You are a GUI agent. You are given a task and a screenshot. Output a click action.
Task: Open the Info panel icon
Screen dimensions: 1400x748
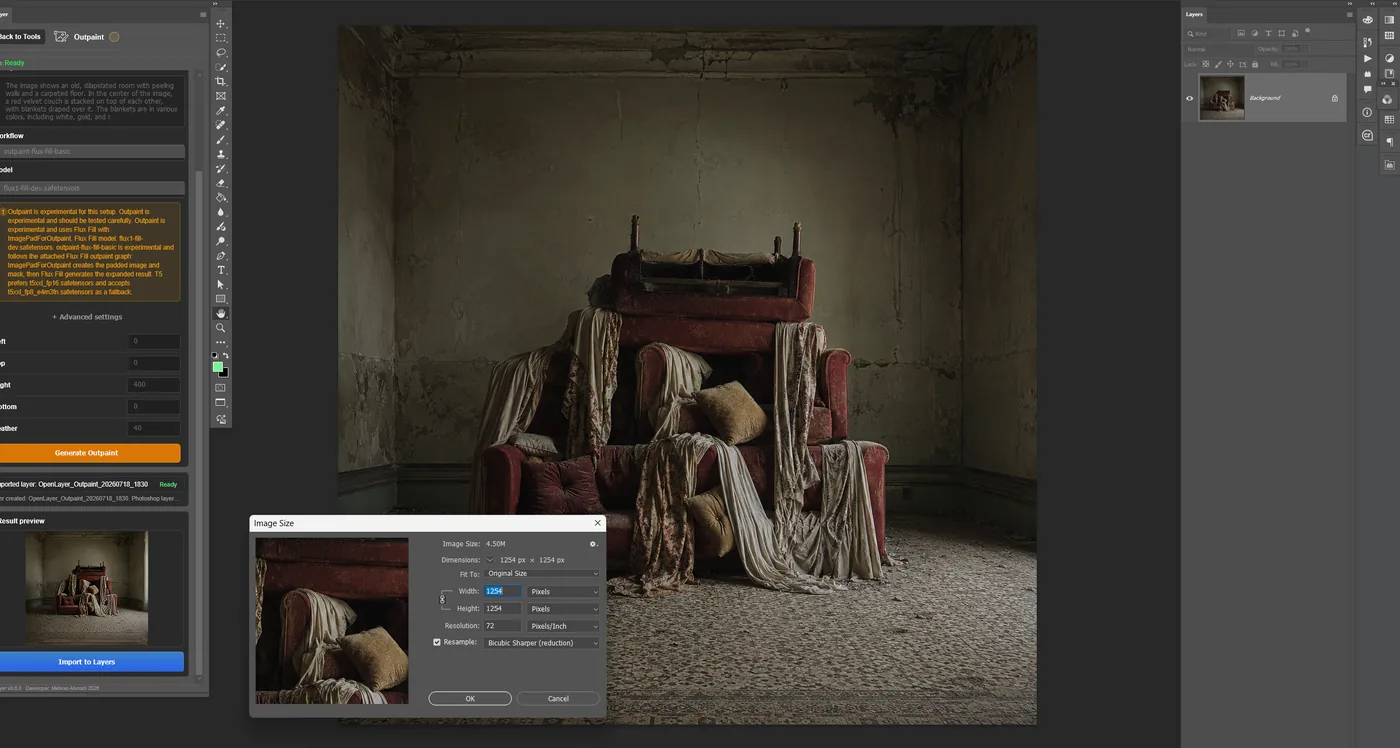1367,112
